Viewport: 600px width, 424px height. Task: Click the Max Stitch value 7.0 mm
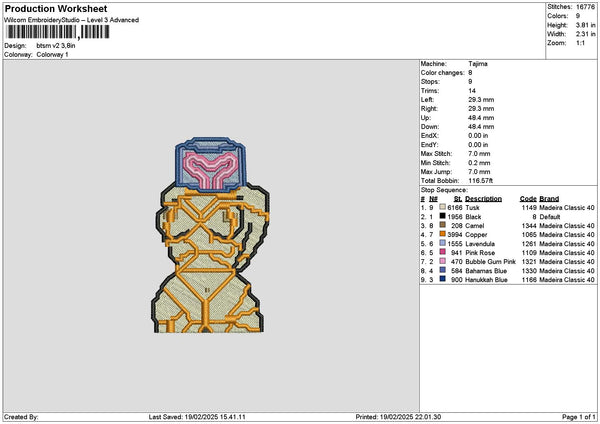tap(479, 154)
